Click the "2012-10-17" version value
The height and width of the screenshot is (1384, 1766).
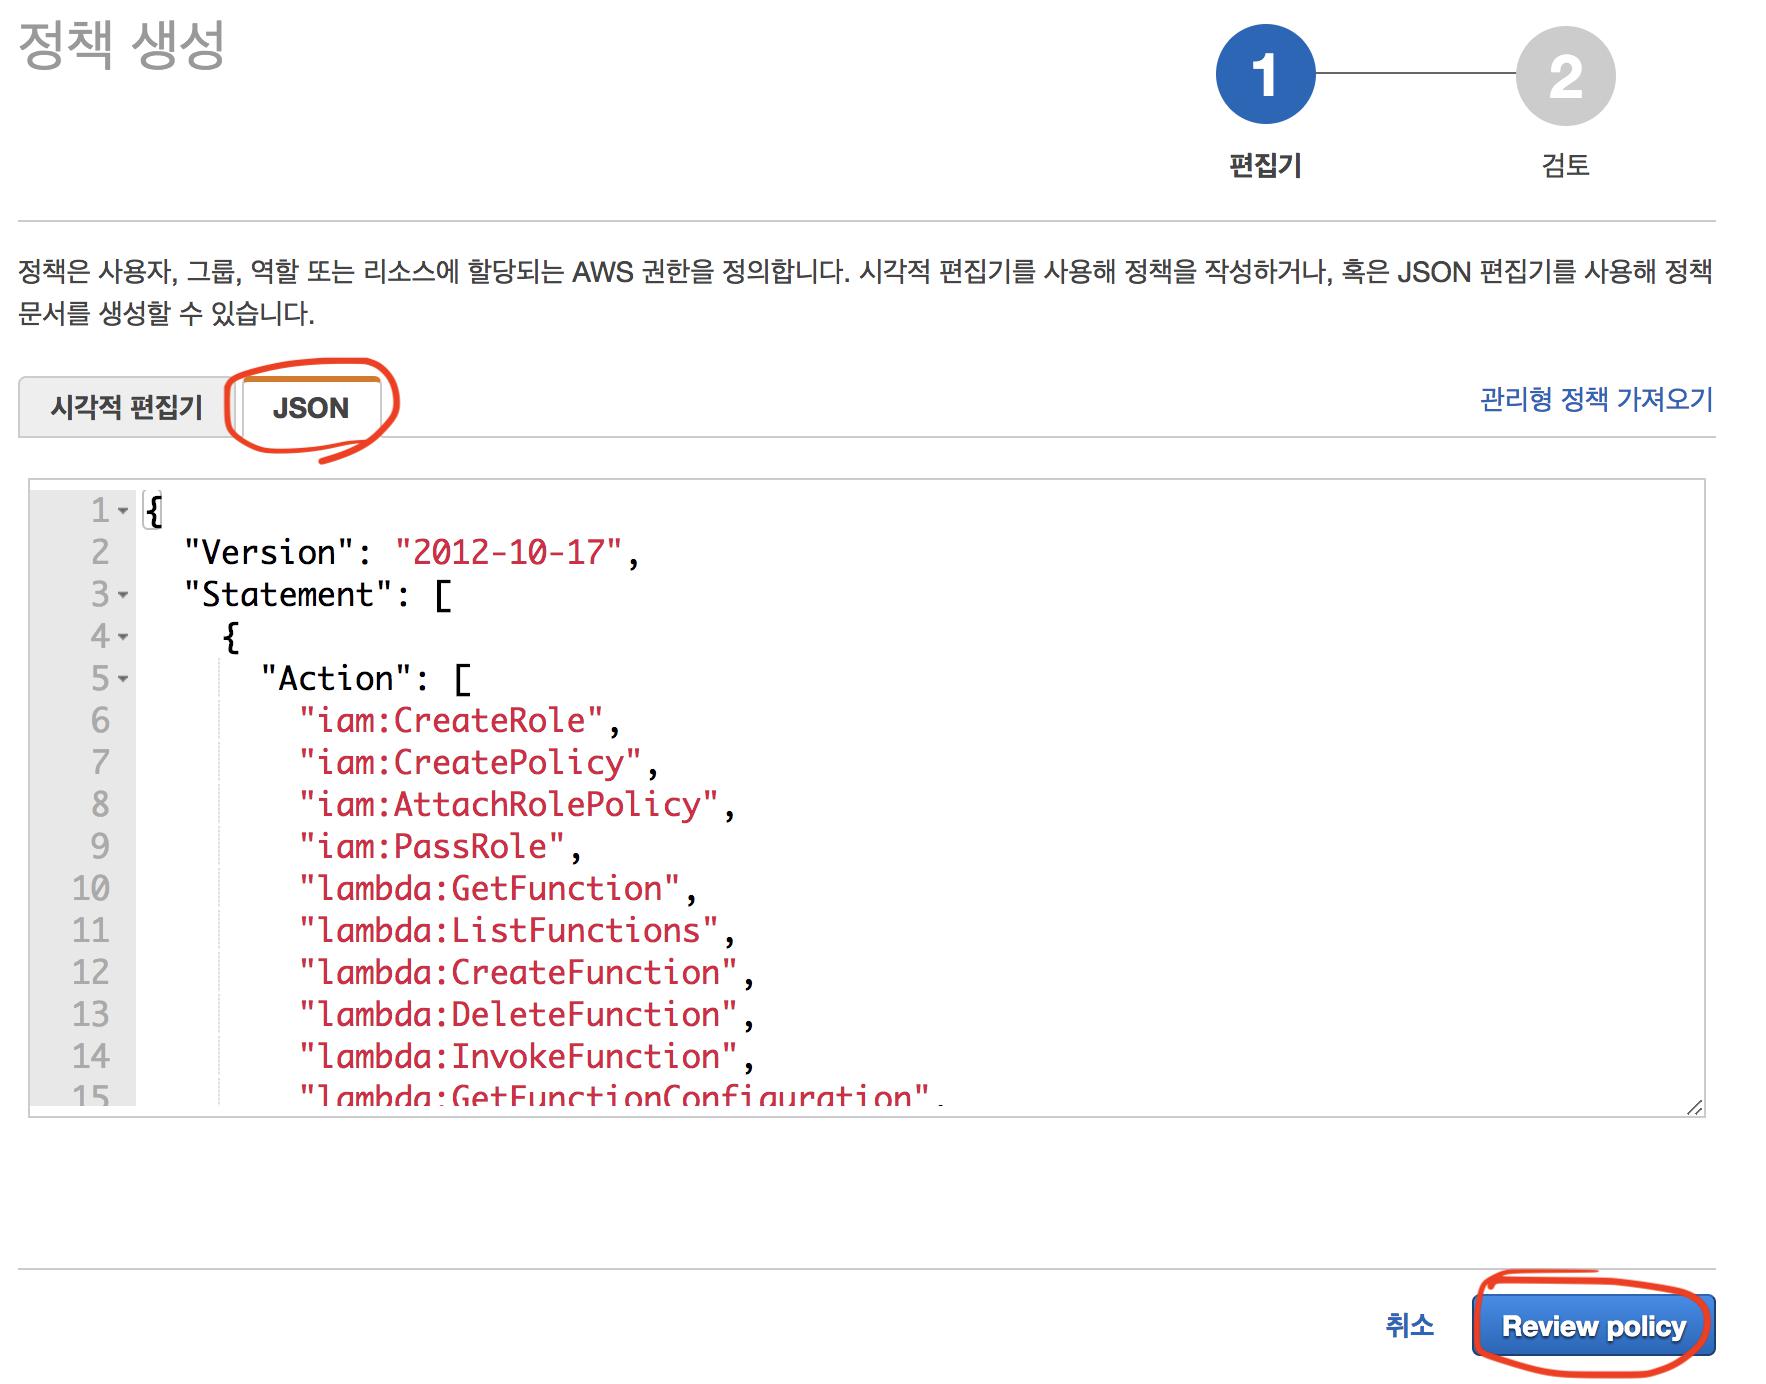pos(508,553)
